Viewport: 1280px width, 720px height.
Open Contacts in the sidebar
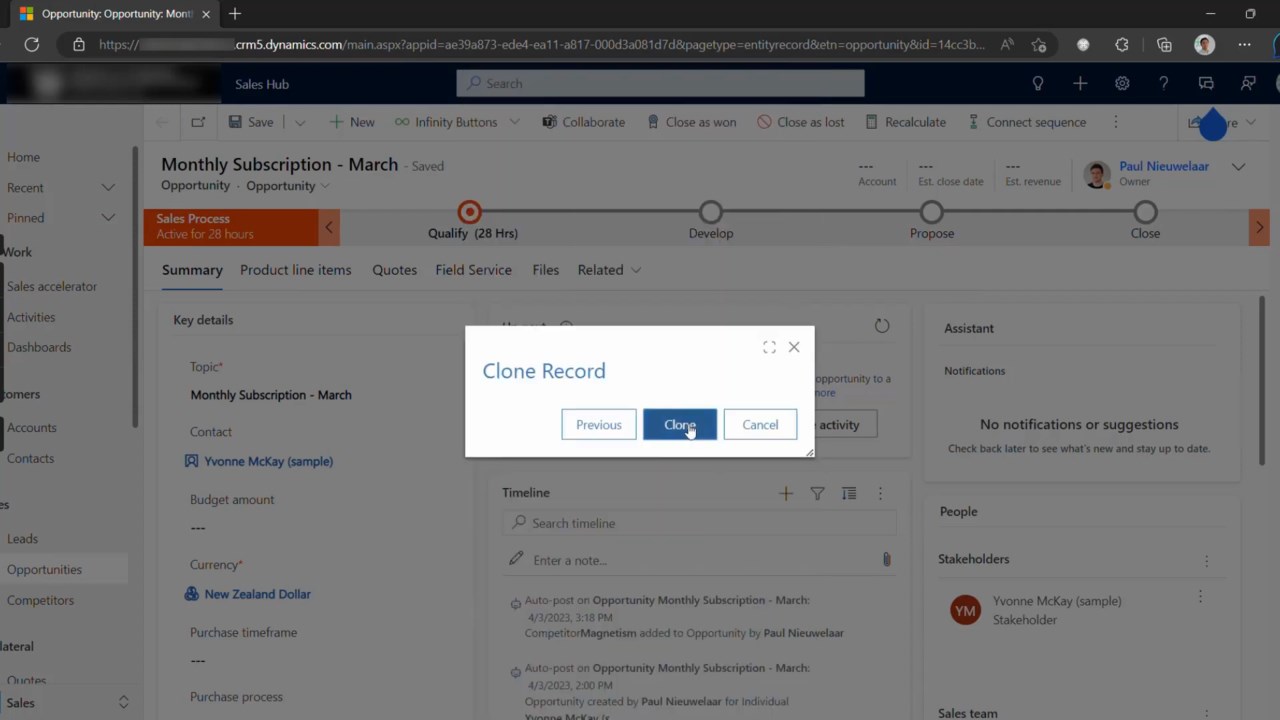tap(31, 458)
